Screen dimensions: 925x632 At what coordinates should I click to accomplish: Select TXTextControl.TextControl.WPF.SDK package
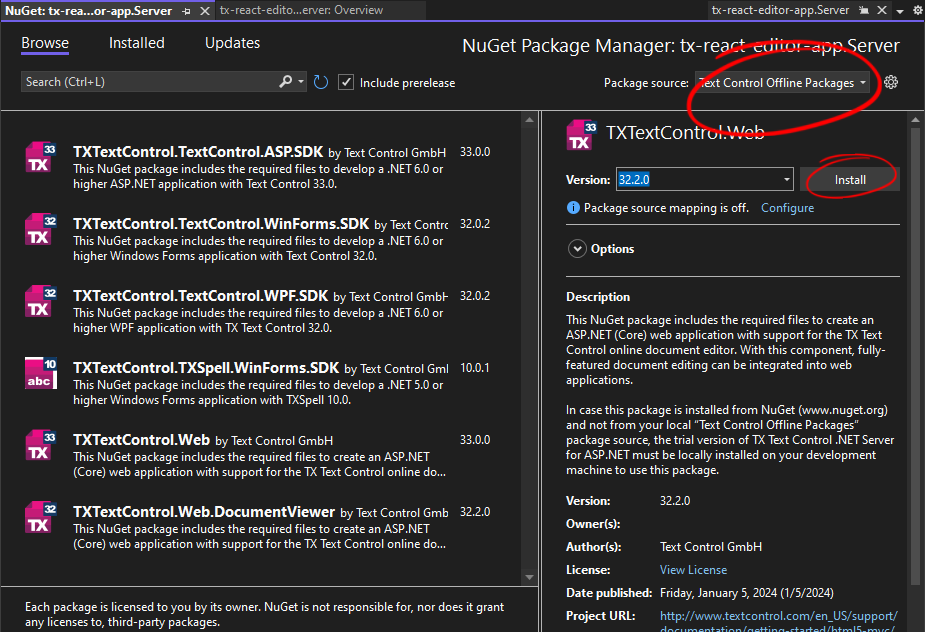pos(260,311)
